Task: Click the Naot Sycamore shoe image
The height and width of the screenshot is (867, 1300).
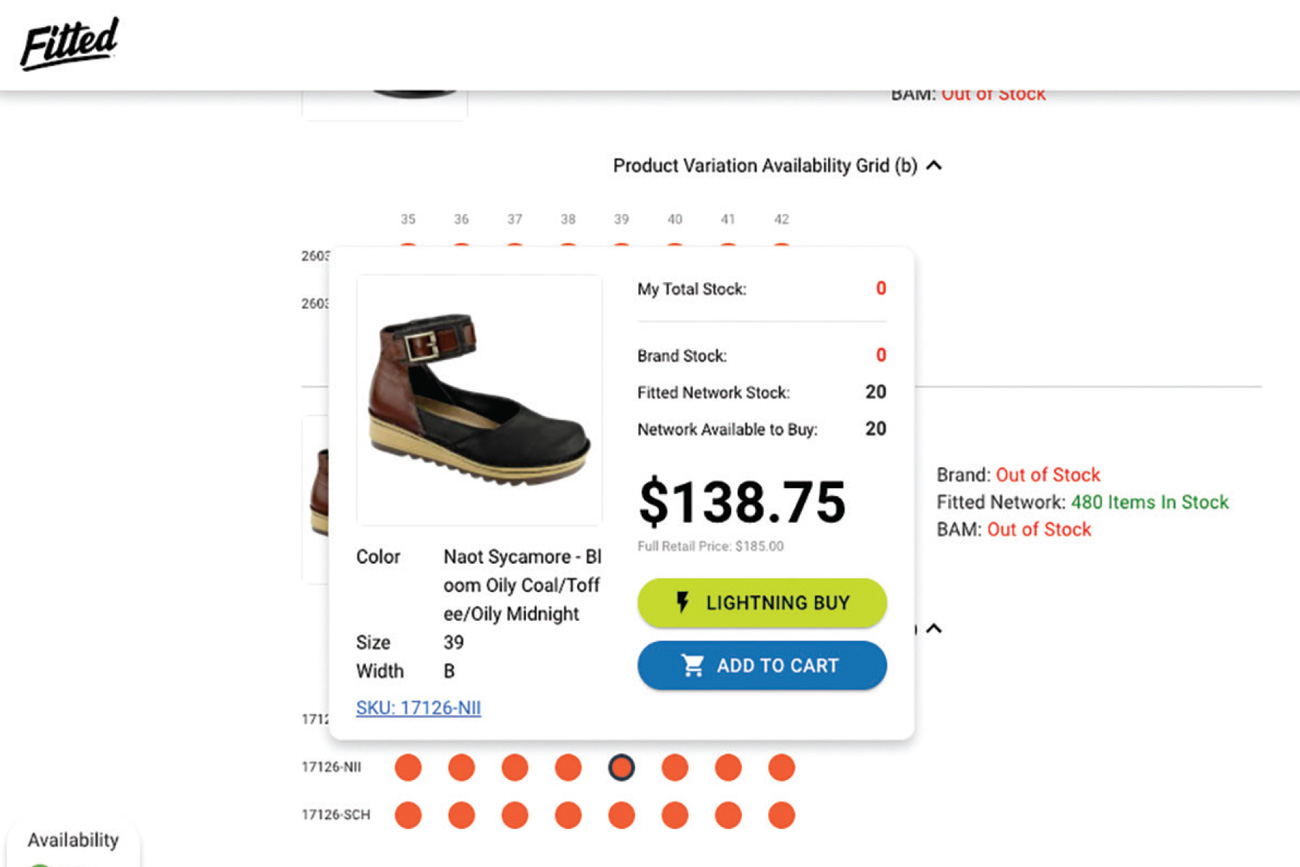Action: click(x=480, y=400)
